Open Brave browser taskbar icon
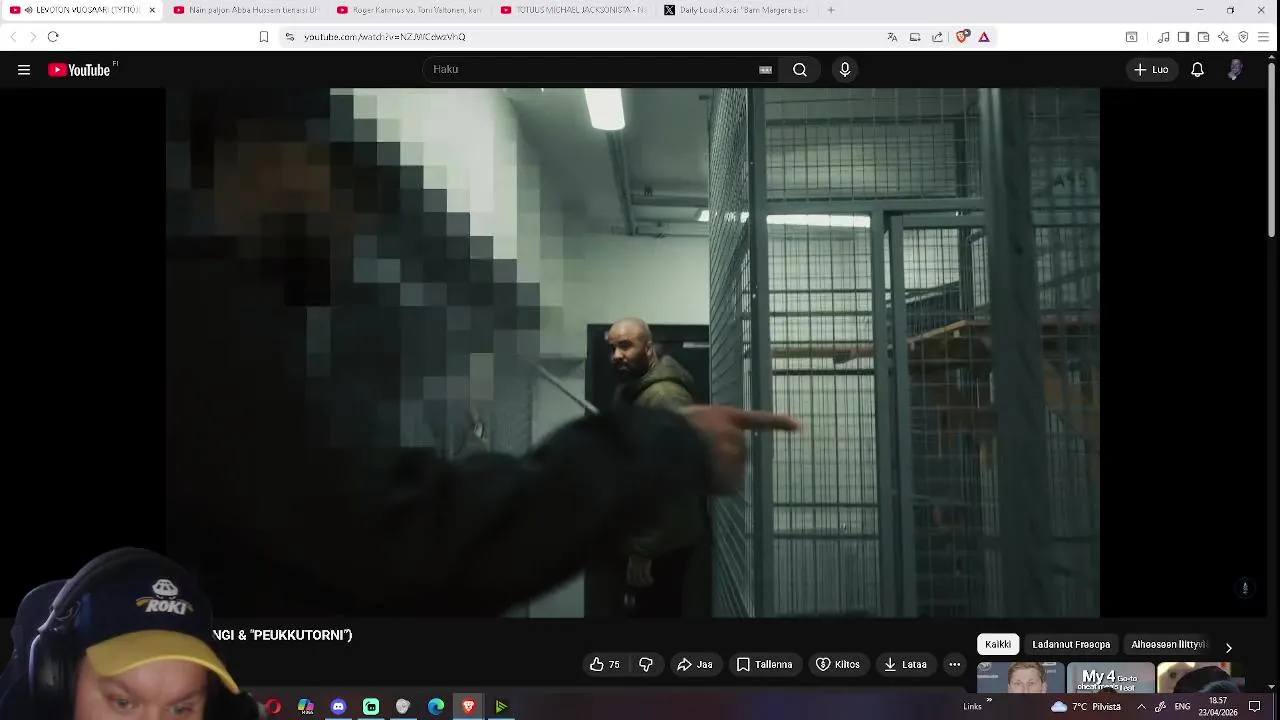1280x720 pixels. (x=468, y=707)
